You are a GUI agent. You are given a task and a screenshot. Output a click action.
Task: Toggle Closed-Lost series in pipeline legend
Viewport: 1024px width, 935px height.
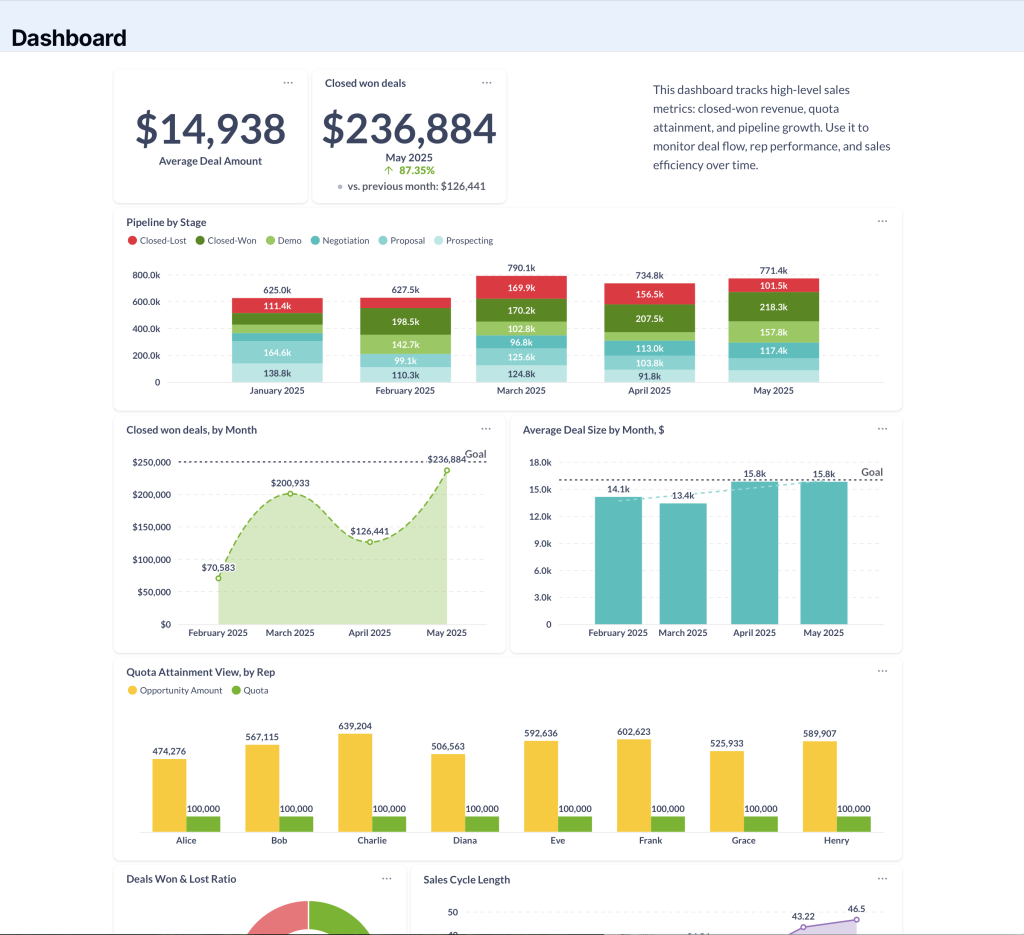coord(158,241)
